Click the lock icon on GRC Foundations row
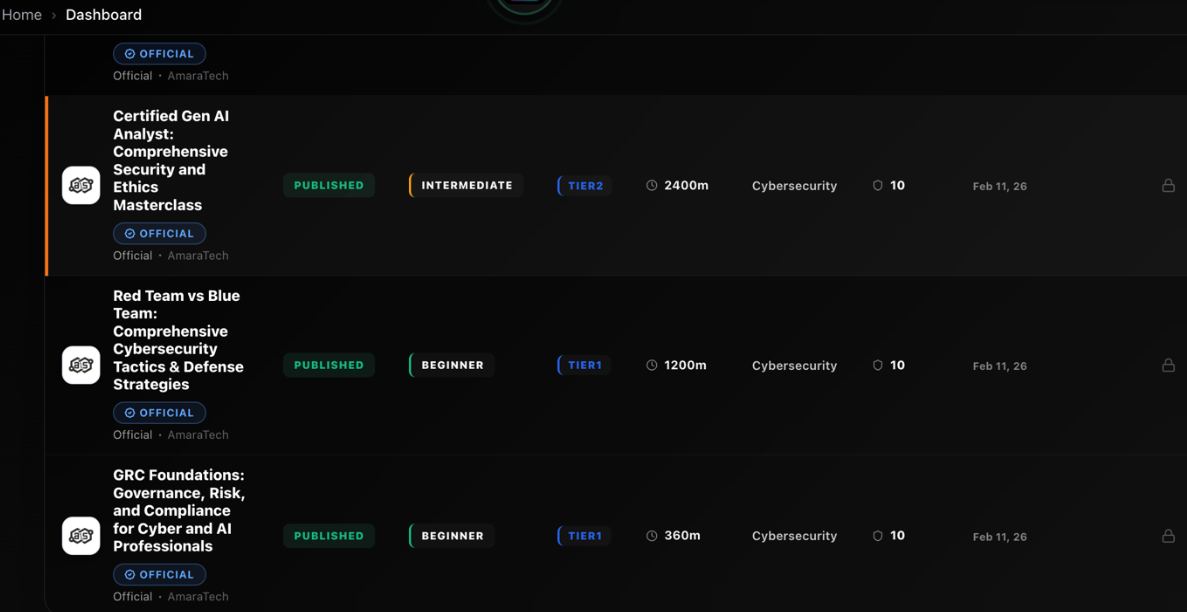This screenshot has height=612, width=1187. click(1167, 536)
